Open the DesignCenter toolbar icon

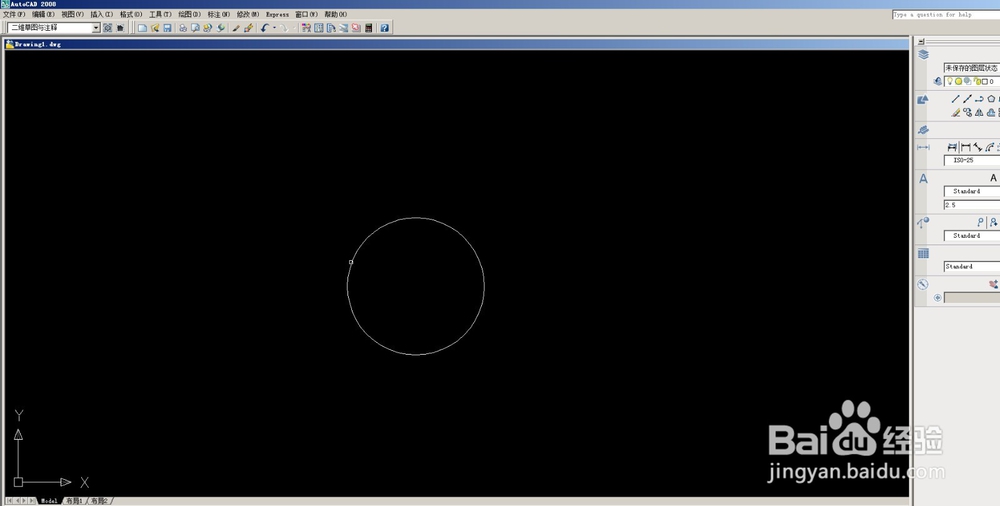(319, 28)
